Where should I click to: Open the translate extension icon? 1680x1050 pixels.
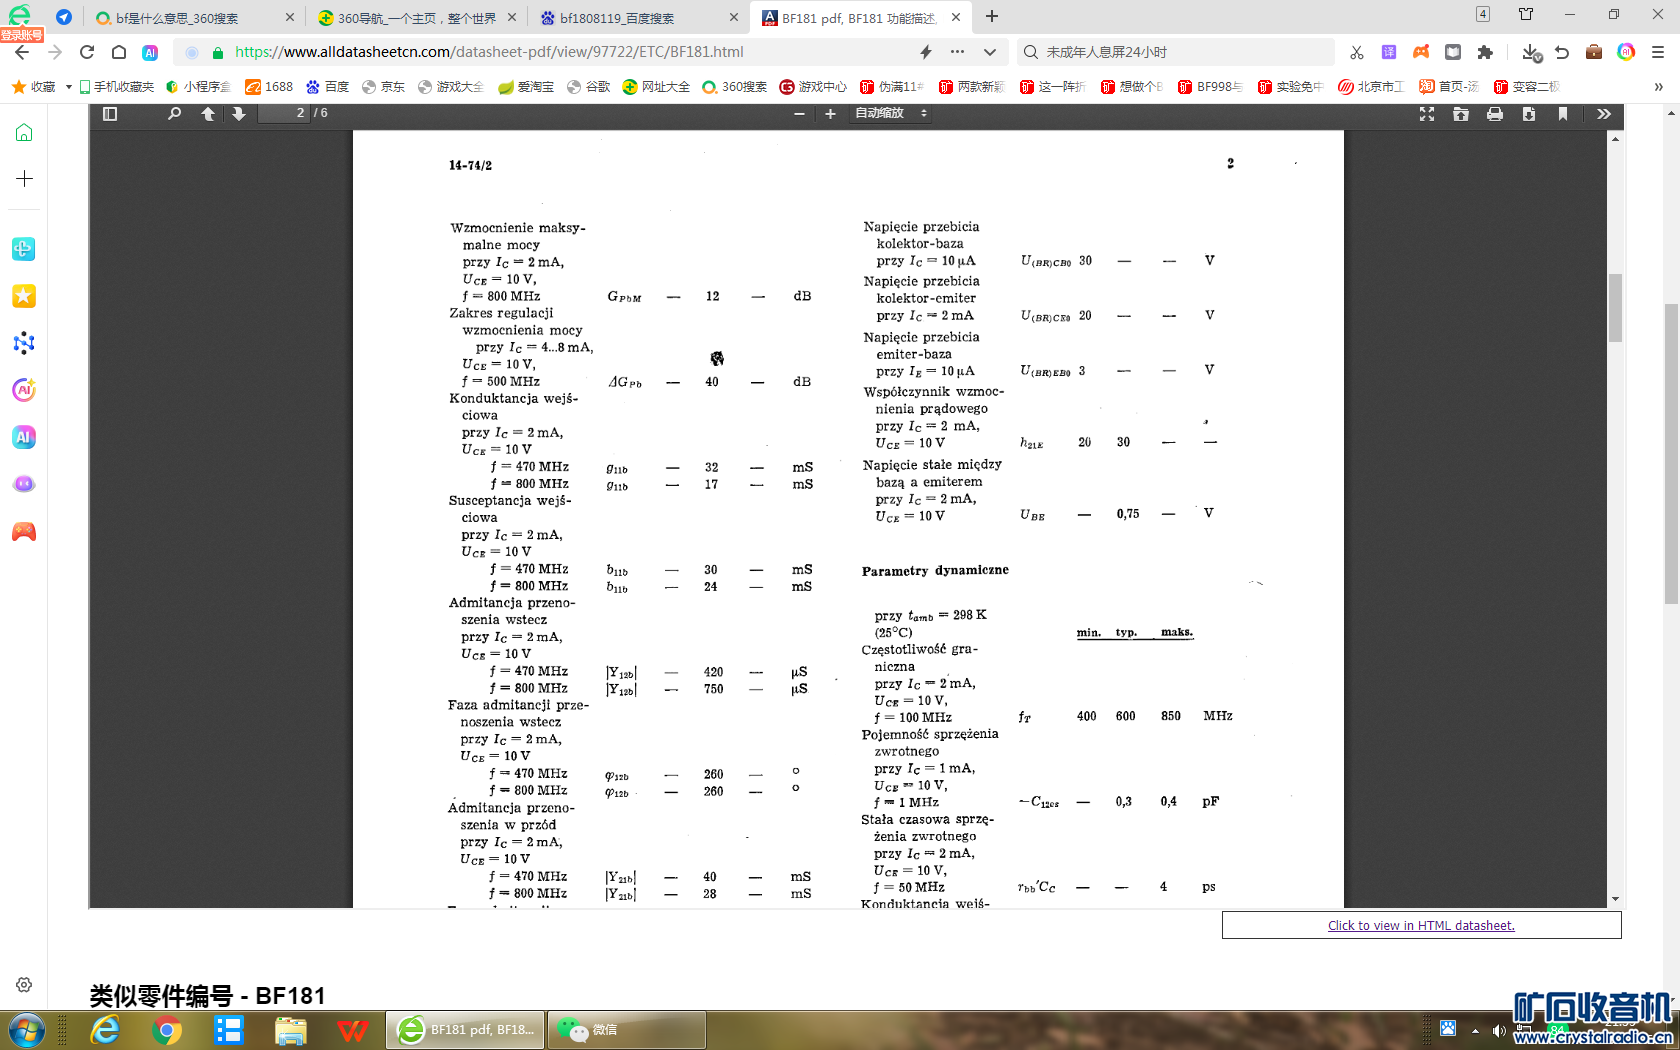[1389, 52]
